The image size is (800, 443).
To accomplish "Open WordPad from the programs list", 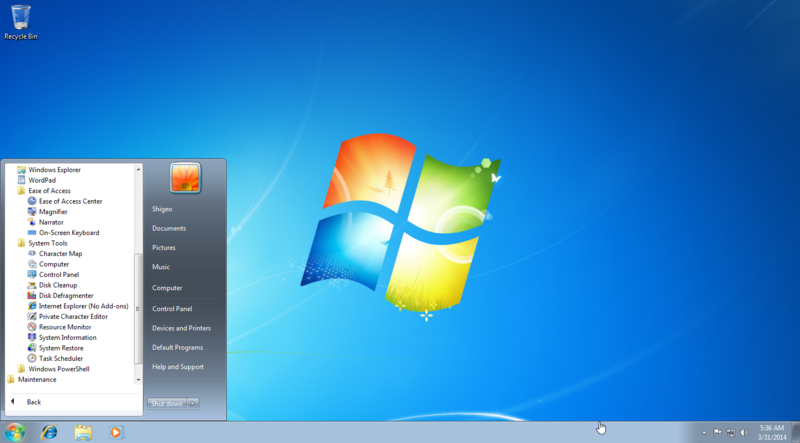I will pyautogui.click(x=36, y=180).
